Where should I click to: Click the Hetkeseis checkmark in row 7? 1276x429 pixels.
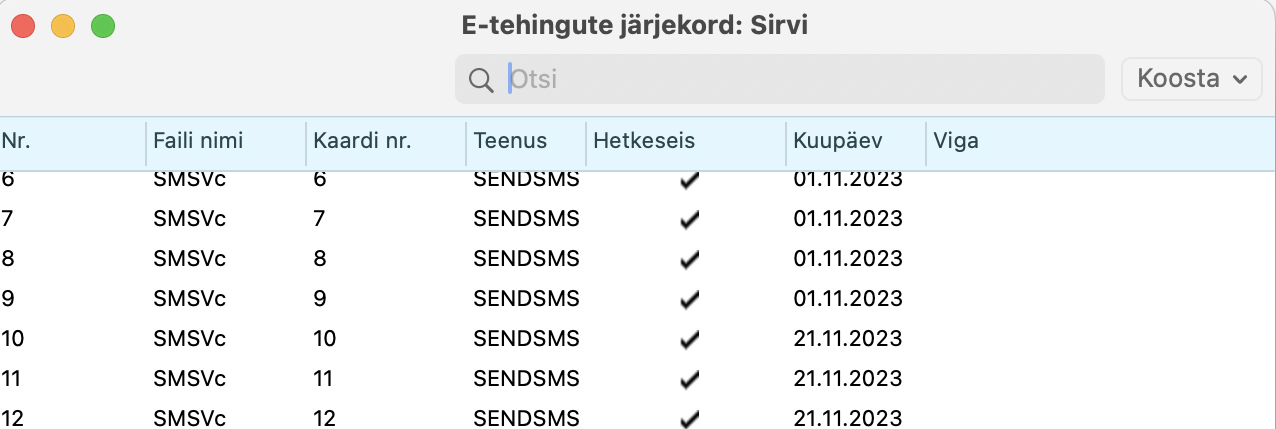688,219
